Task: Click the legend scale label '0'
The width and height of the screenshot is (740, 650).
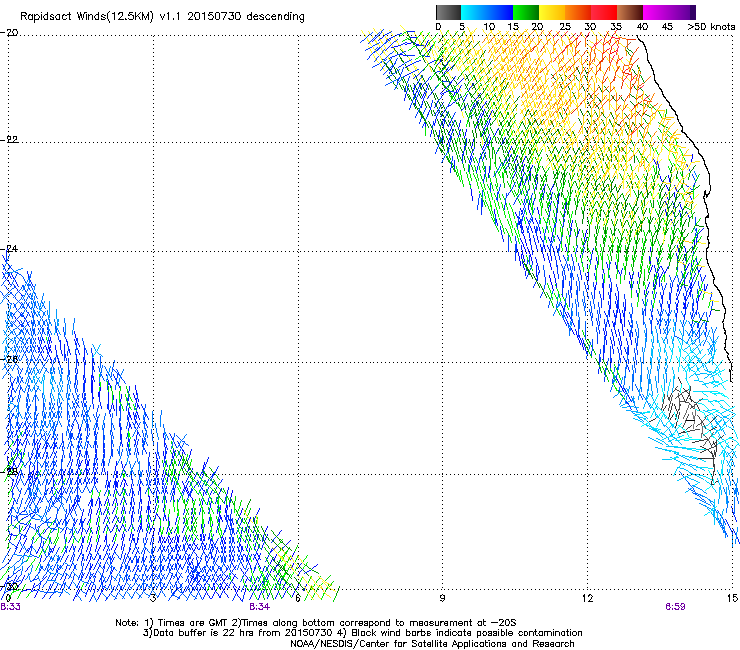Action: click(438, 26)
